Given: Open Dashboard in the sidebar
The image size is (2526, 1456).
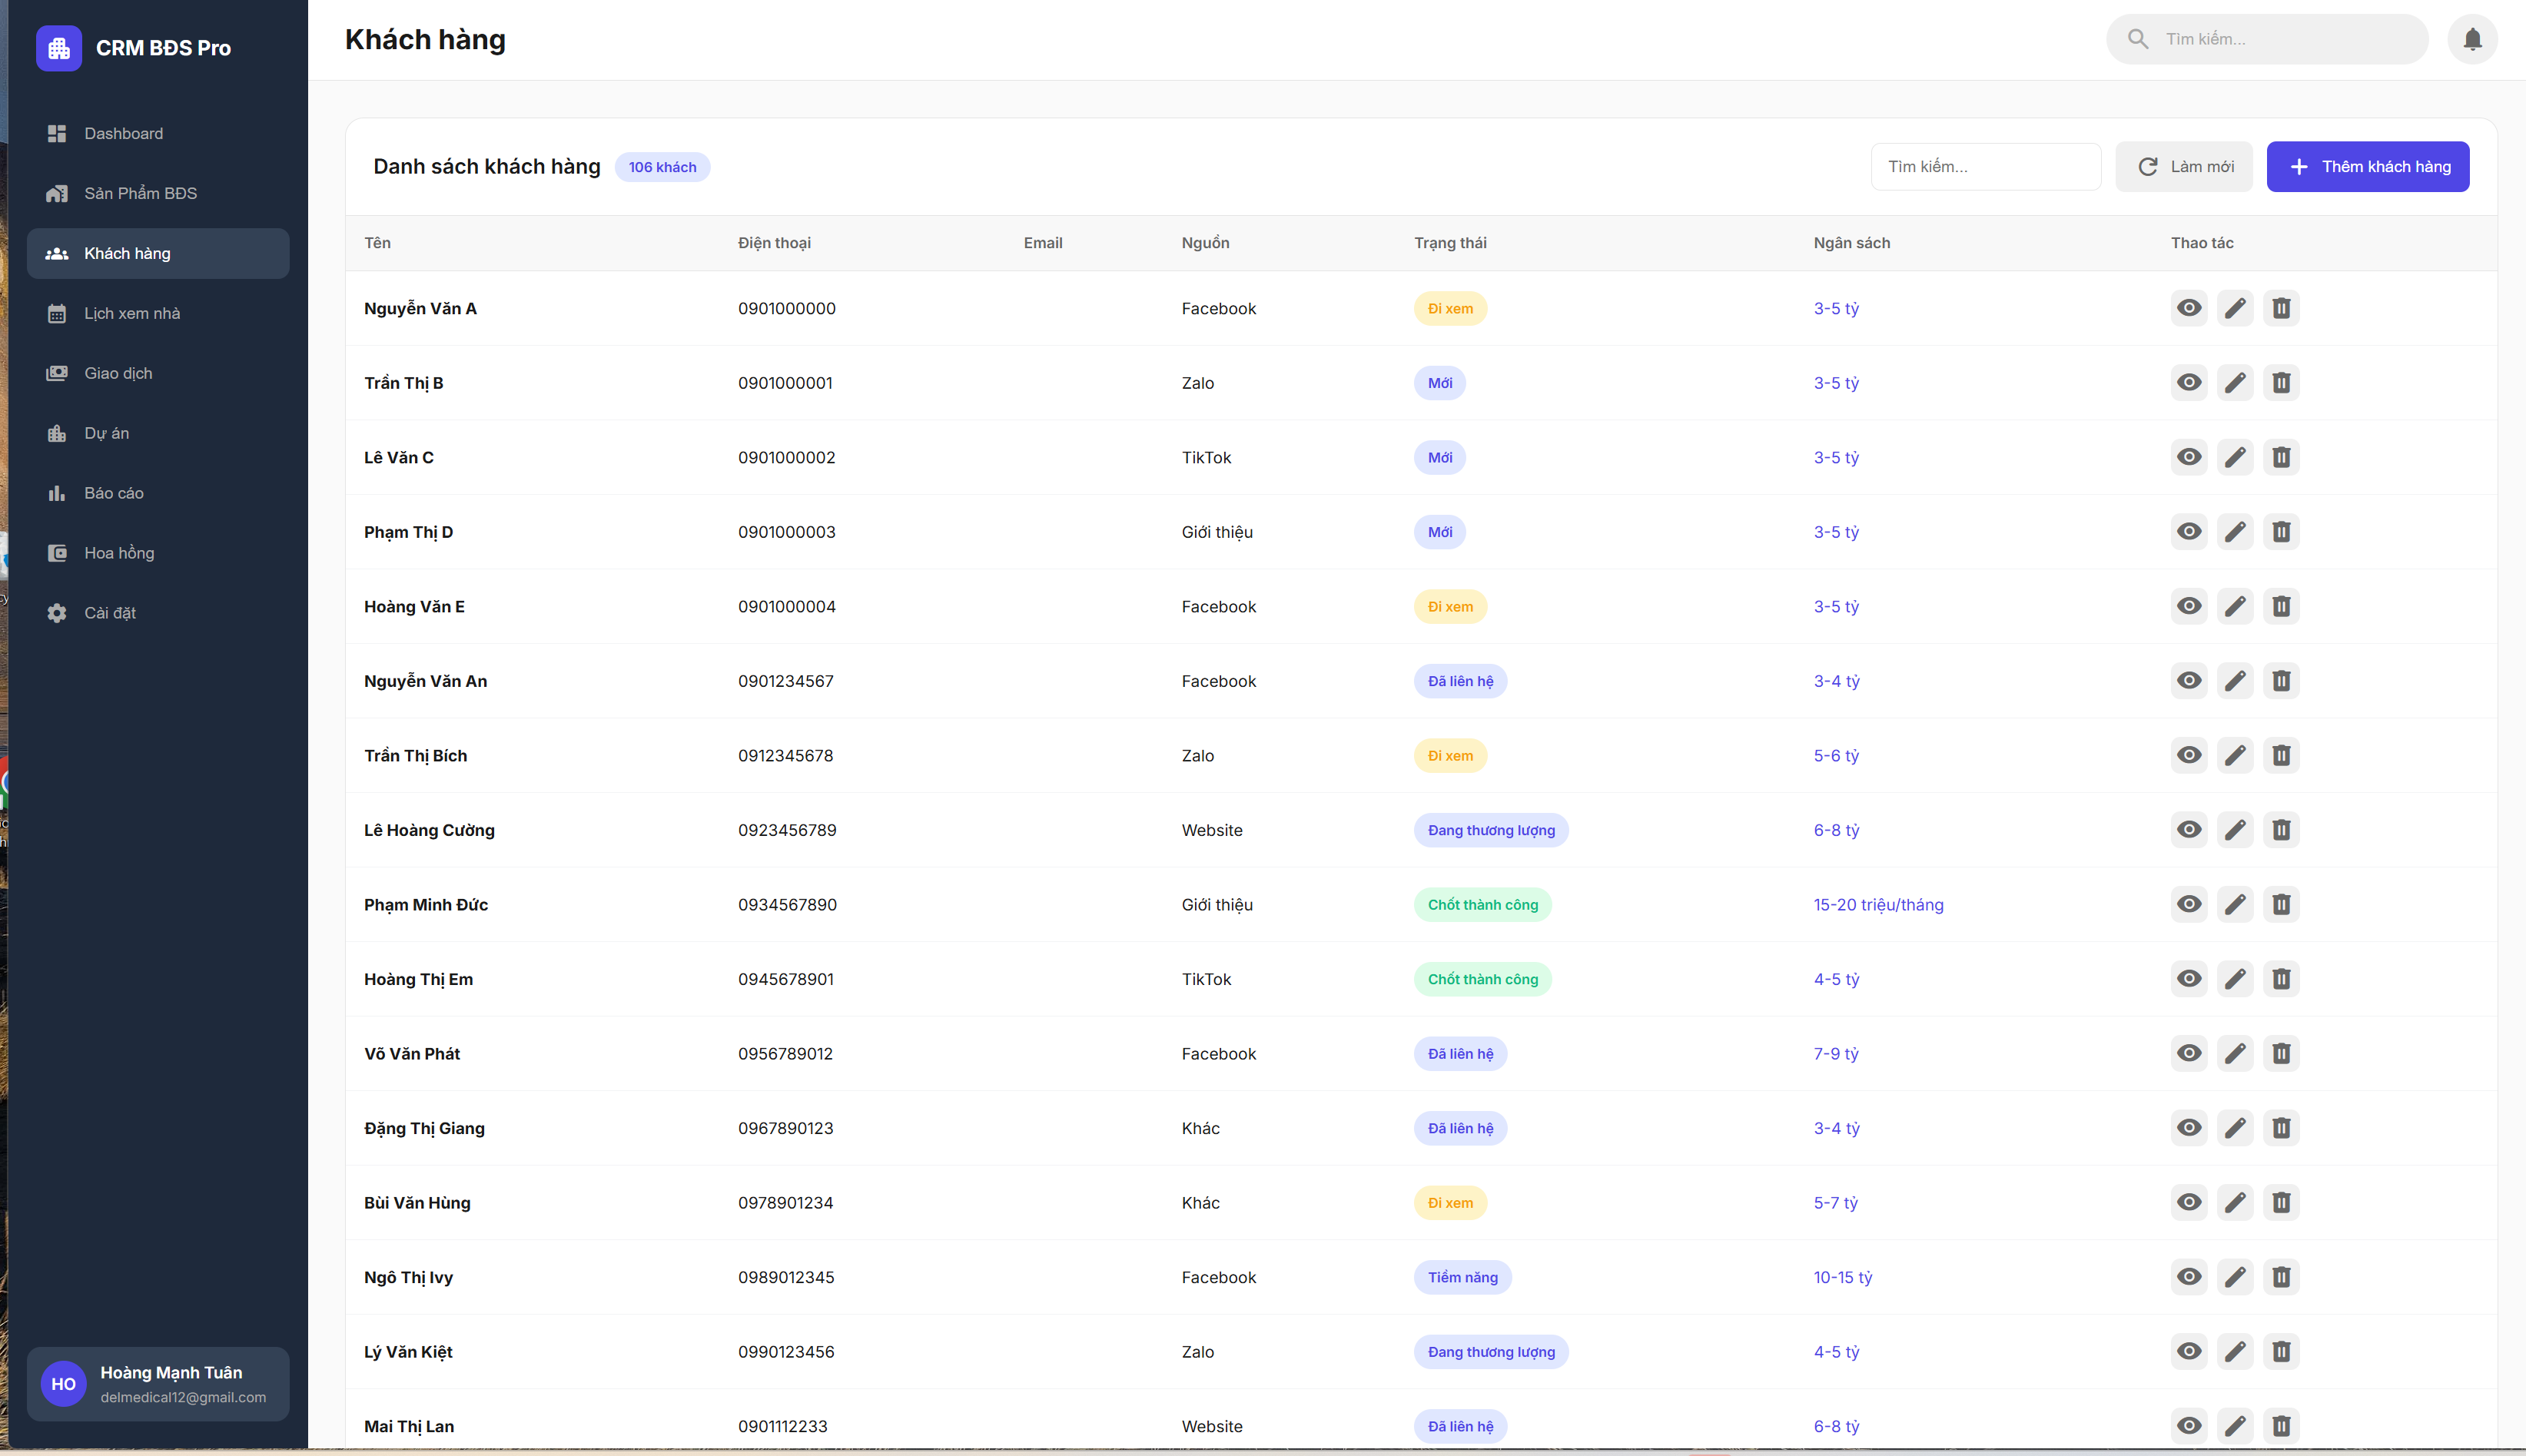Looking at the screenshot, I should point(123,133).
